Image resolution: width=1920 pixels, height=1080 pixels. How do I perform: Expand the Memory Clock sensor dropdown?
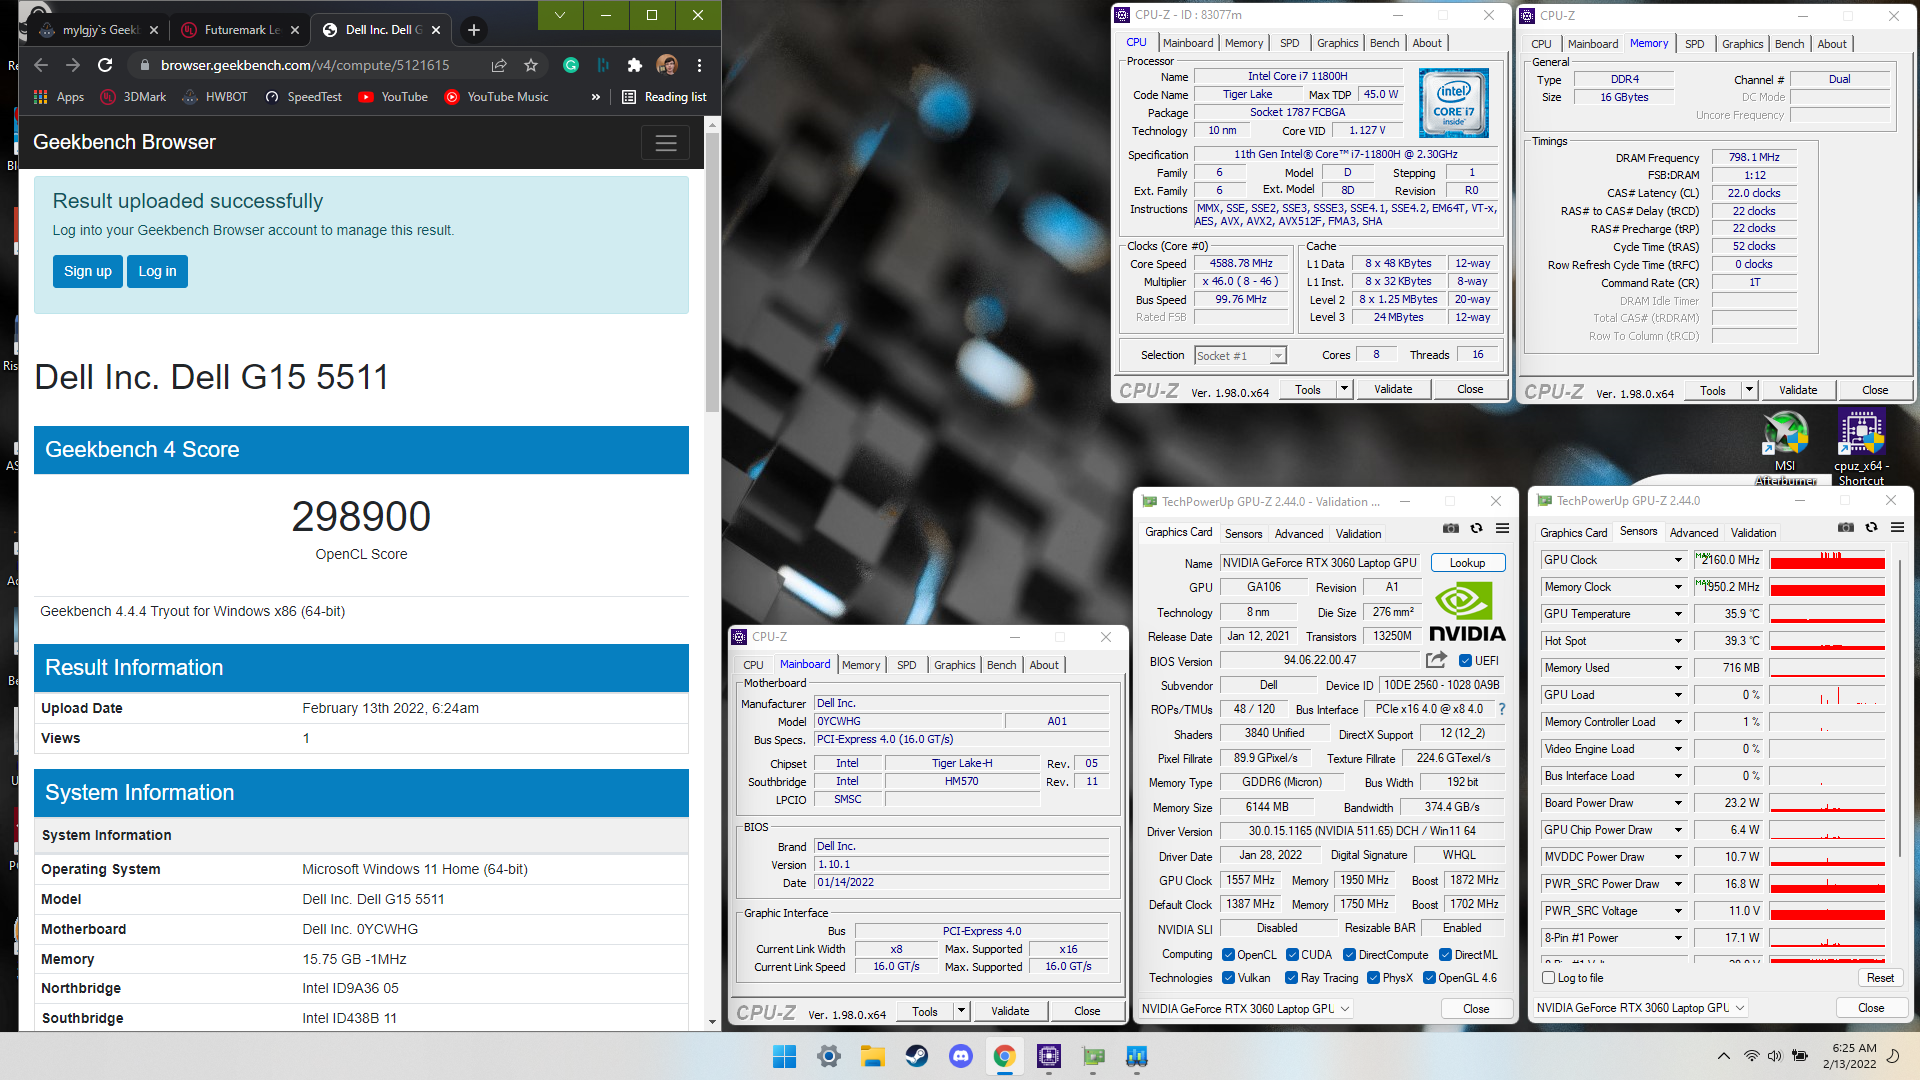pyautogui.click(x=1678, y=587)
